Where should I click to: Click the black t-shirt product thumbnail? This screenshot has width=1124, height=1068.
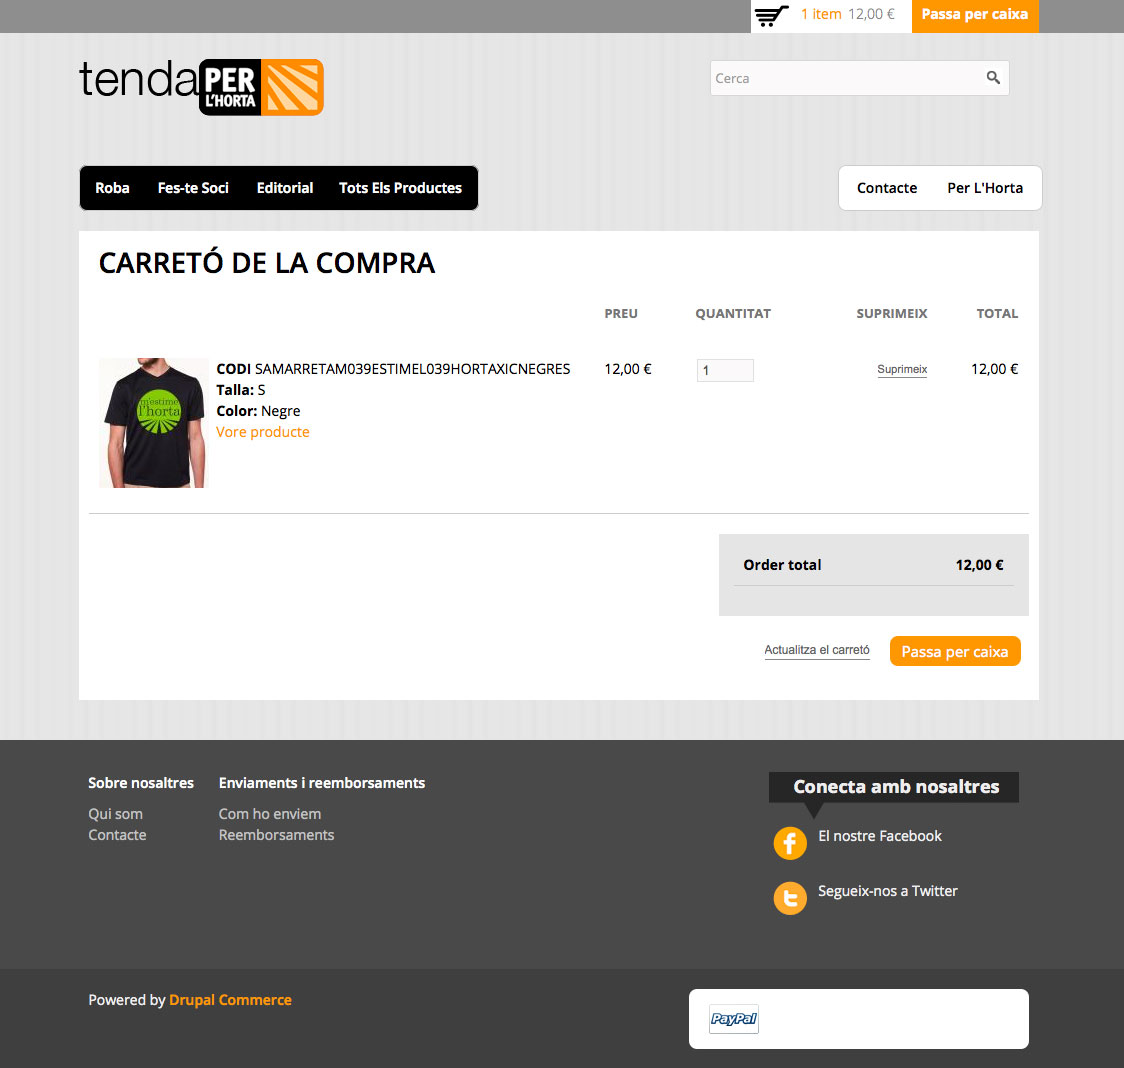coord(153,423)
